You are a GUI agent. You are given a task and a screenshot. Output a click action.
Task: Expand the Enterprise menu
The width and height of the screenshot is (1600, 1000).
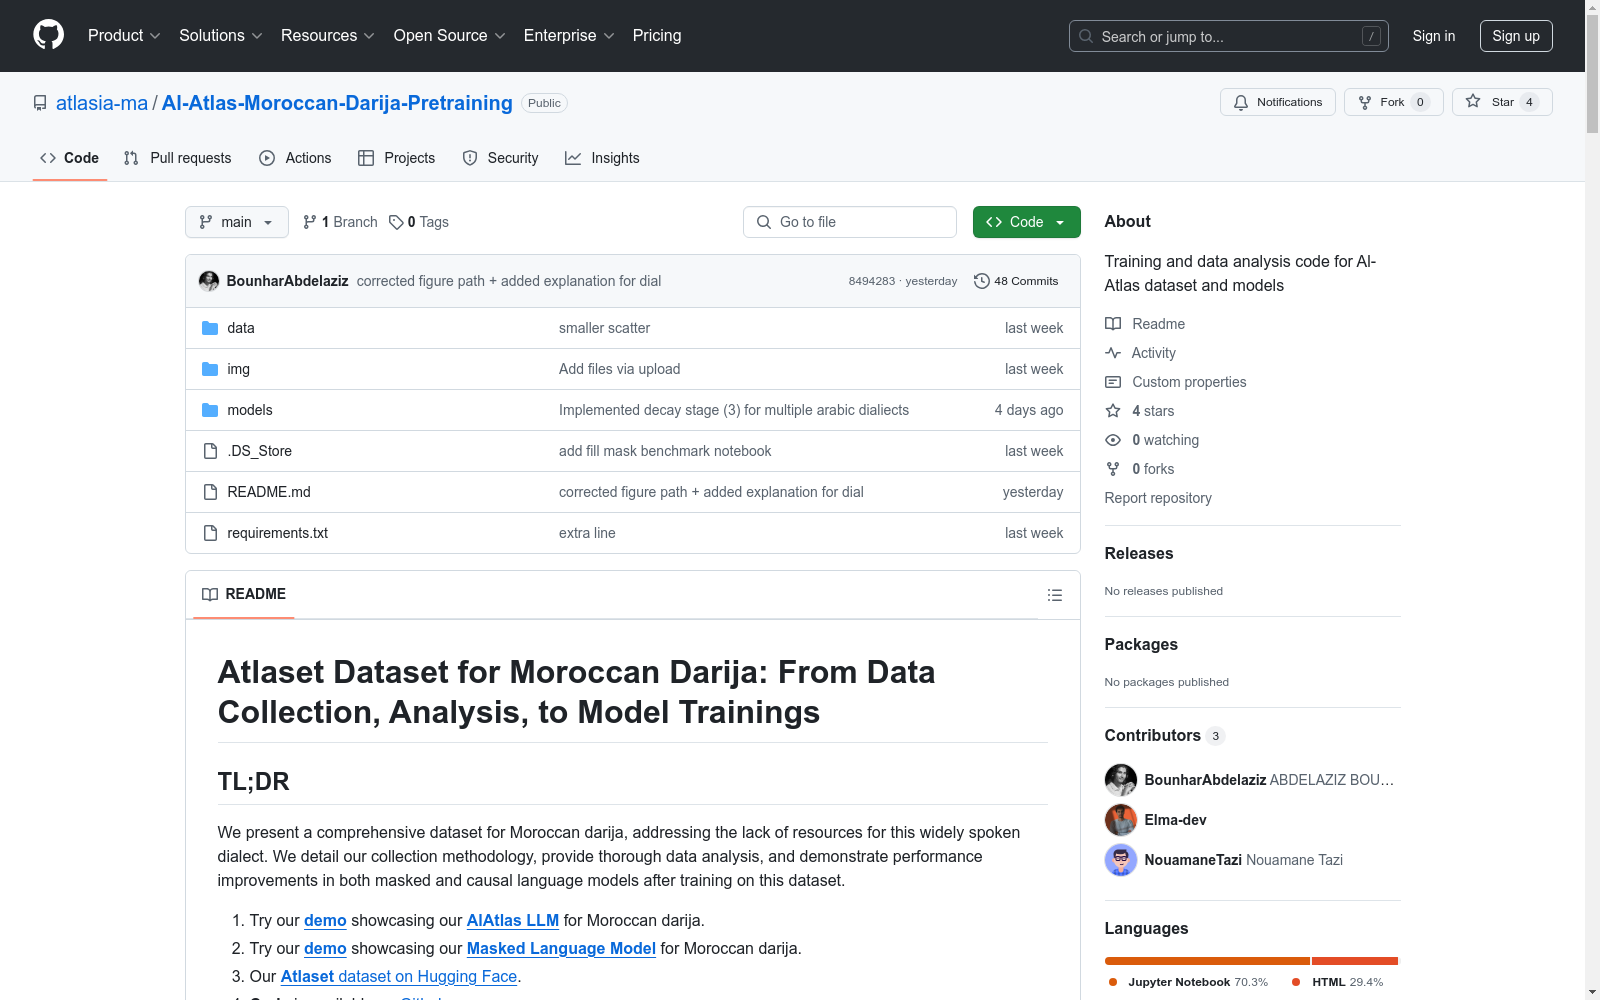tap(569, 36)
